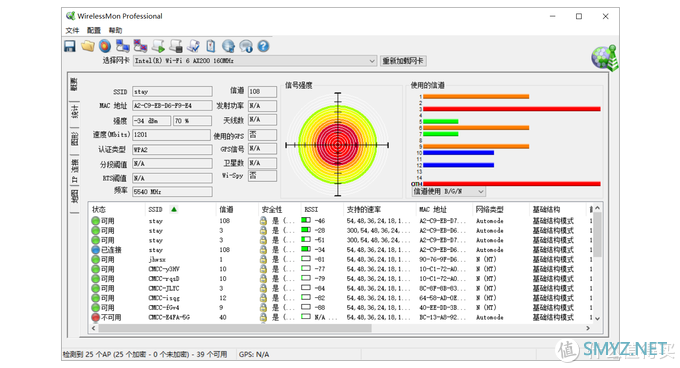The width and height of the screenshot is (680, 368).
Task: Click the connected computers toolbar icon
Action: click(x=123, y=46)
